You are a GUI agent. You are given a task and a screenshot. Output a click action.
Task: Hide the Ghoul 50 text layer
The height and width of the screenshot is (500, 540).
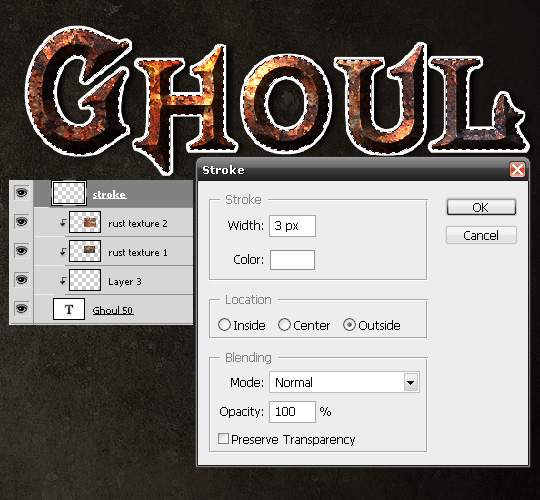coord(21,309)
